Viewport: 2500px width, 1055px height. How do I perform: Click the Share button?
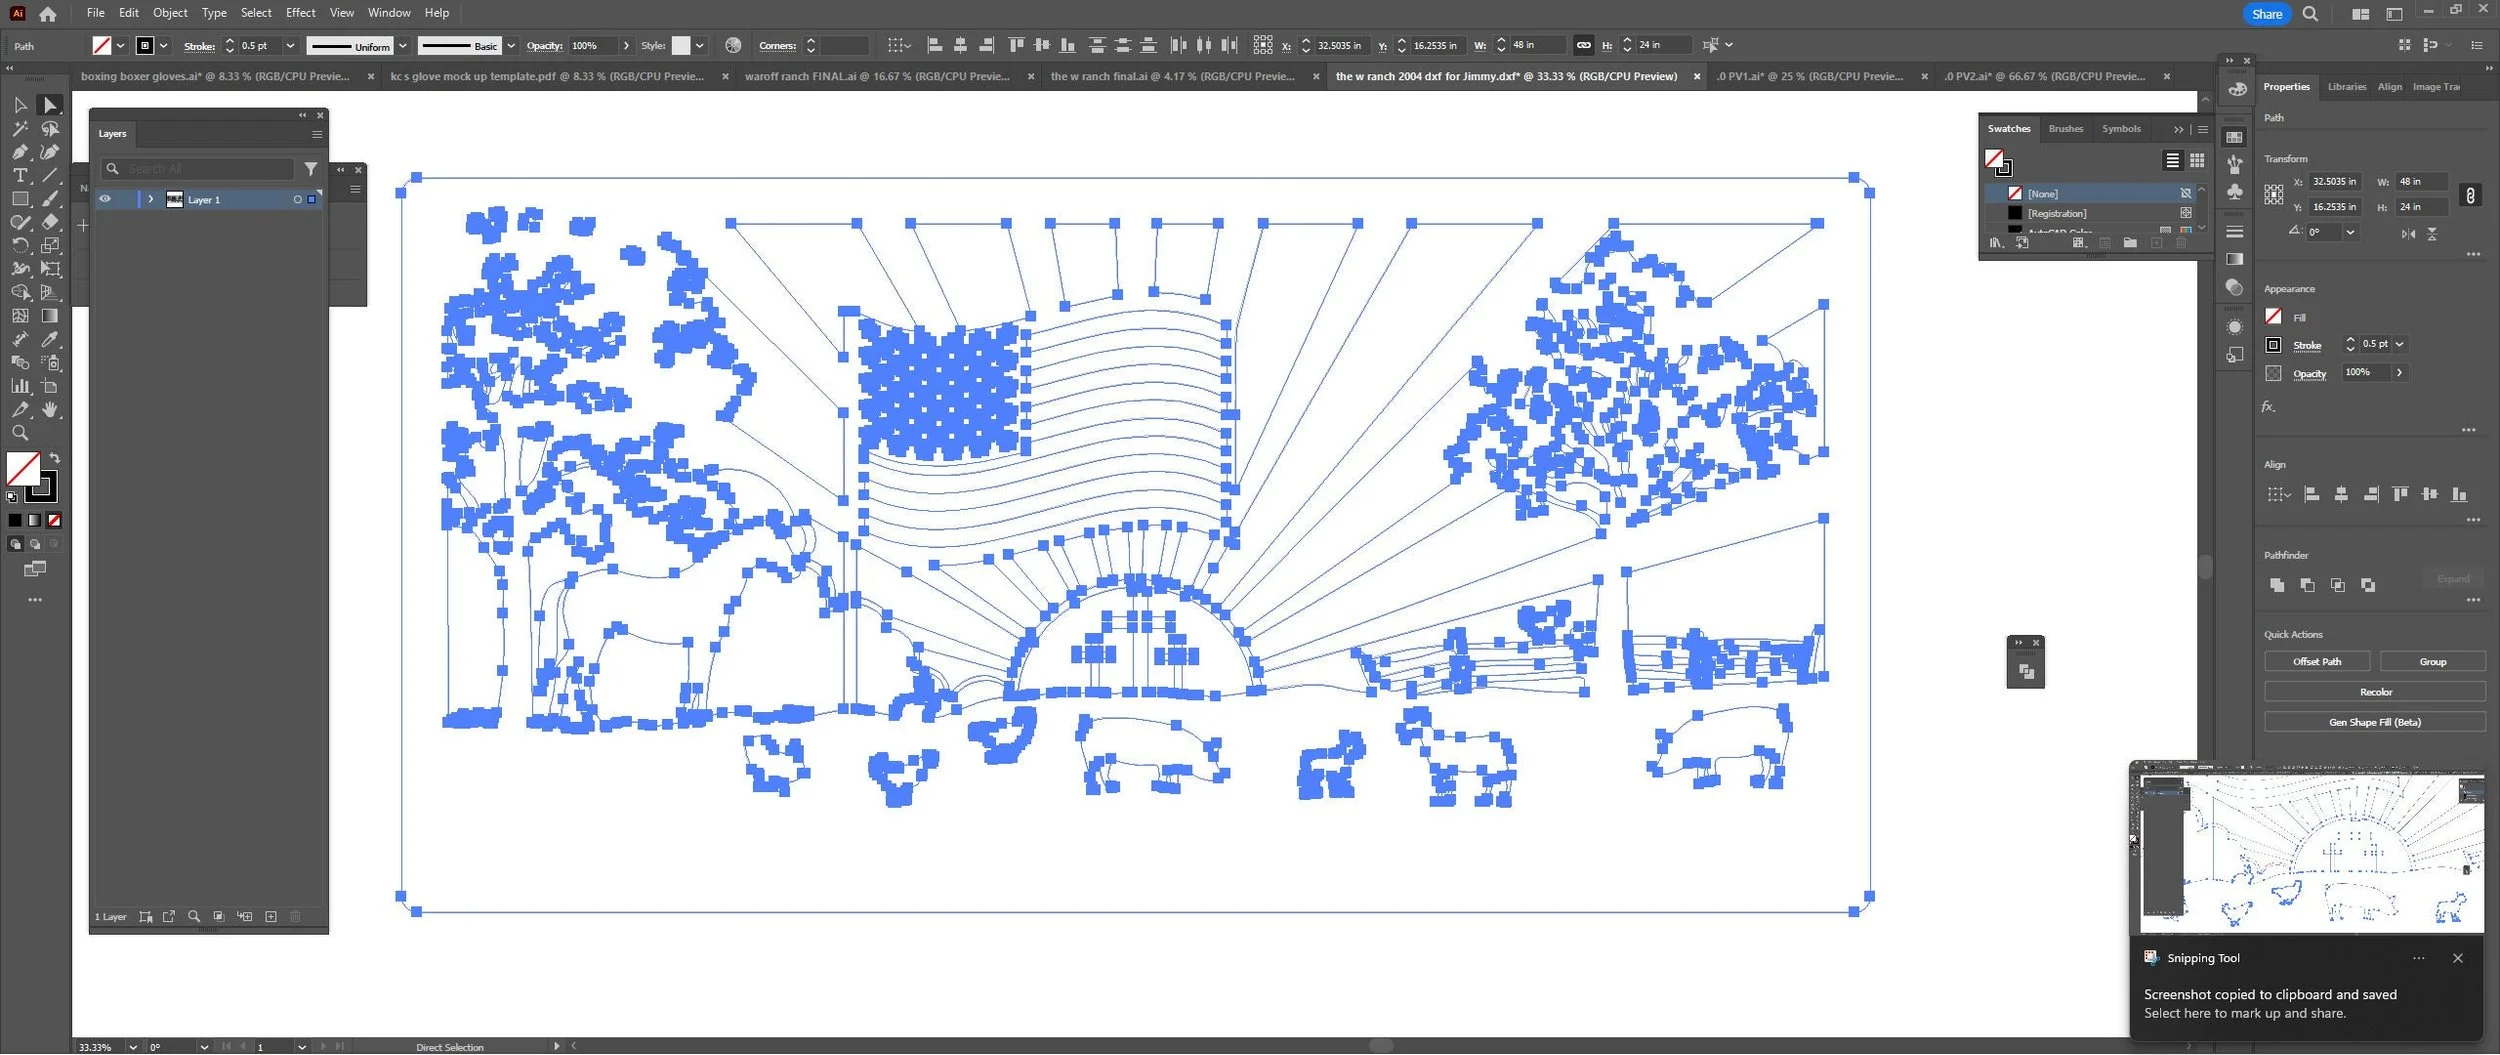2266,14
